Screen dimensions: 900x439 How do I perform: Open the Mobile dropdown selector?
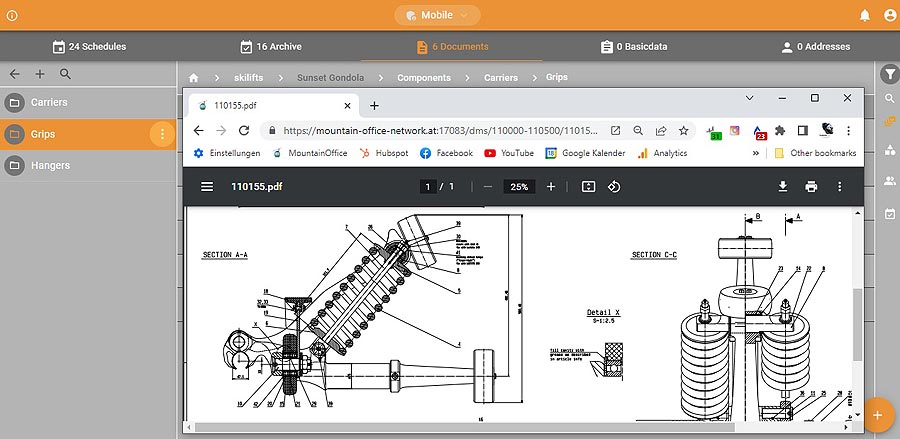point(437,15)
